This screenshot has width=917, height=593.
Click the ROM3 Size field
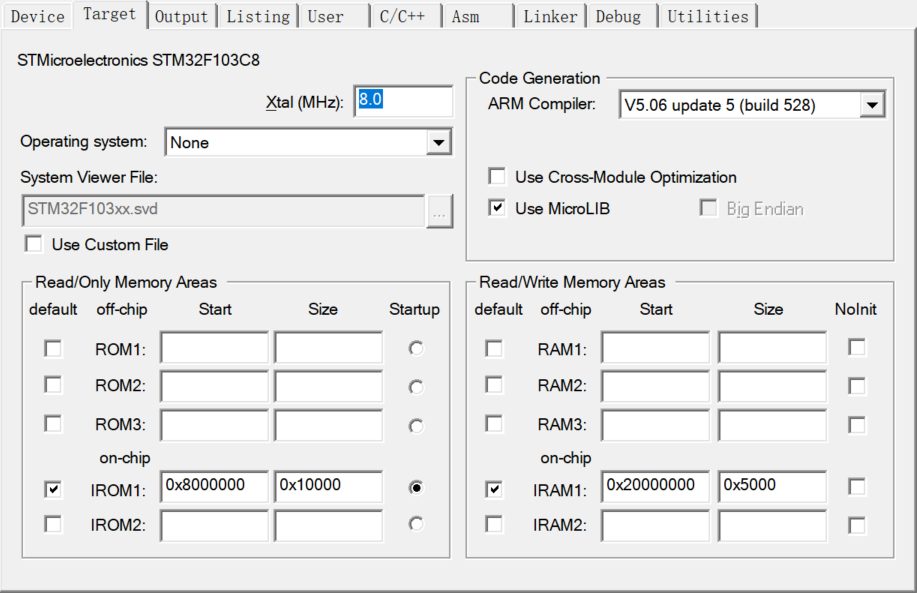point(329,425)
